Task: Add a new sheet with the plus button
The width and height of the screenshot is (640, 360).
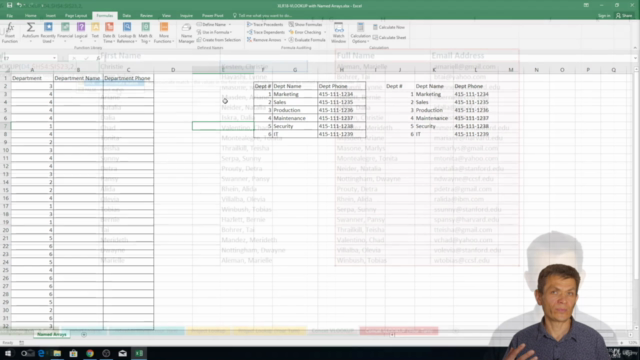Action: [84, 334]
